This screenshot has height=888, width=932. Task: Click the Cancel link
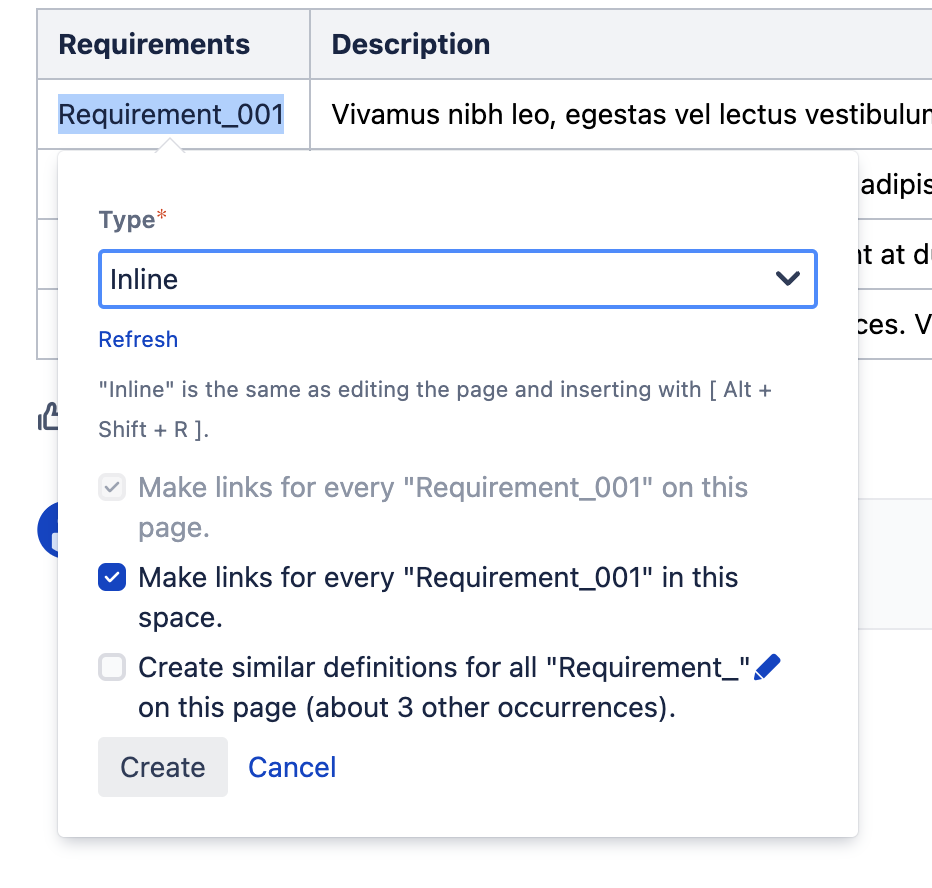pyautogui.click(x=292, y=767)
